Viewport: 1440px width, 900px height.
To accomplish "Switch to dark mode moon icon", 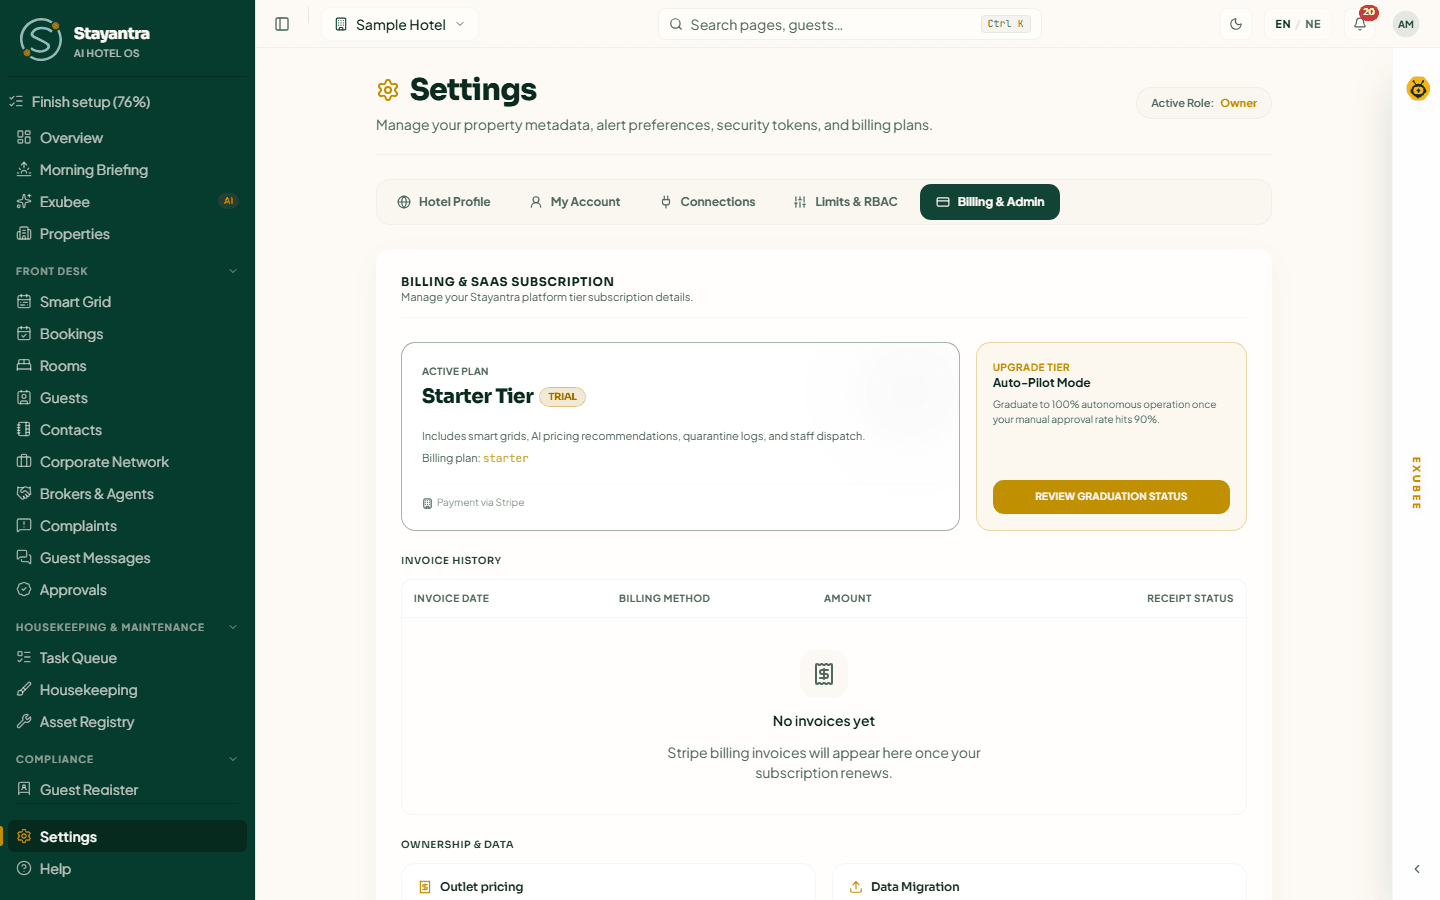I will click(1236, 24).
